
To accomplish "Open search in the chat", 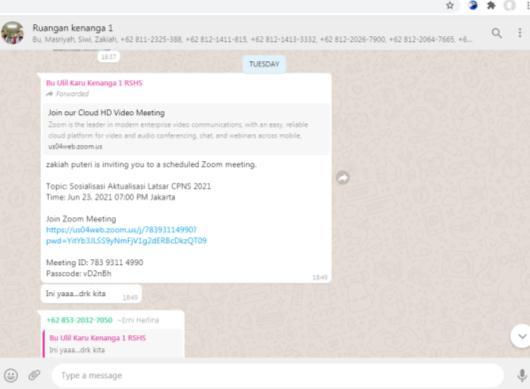I will pyautogui.click(x=496, y=33).
